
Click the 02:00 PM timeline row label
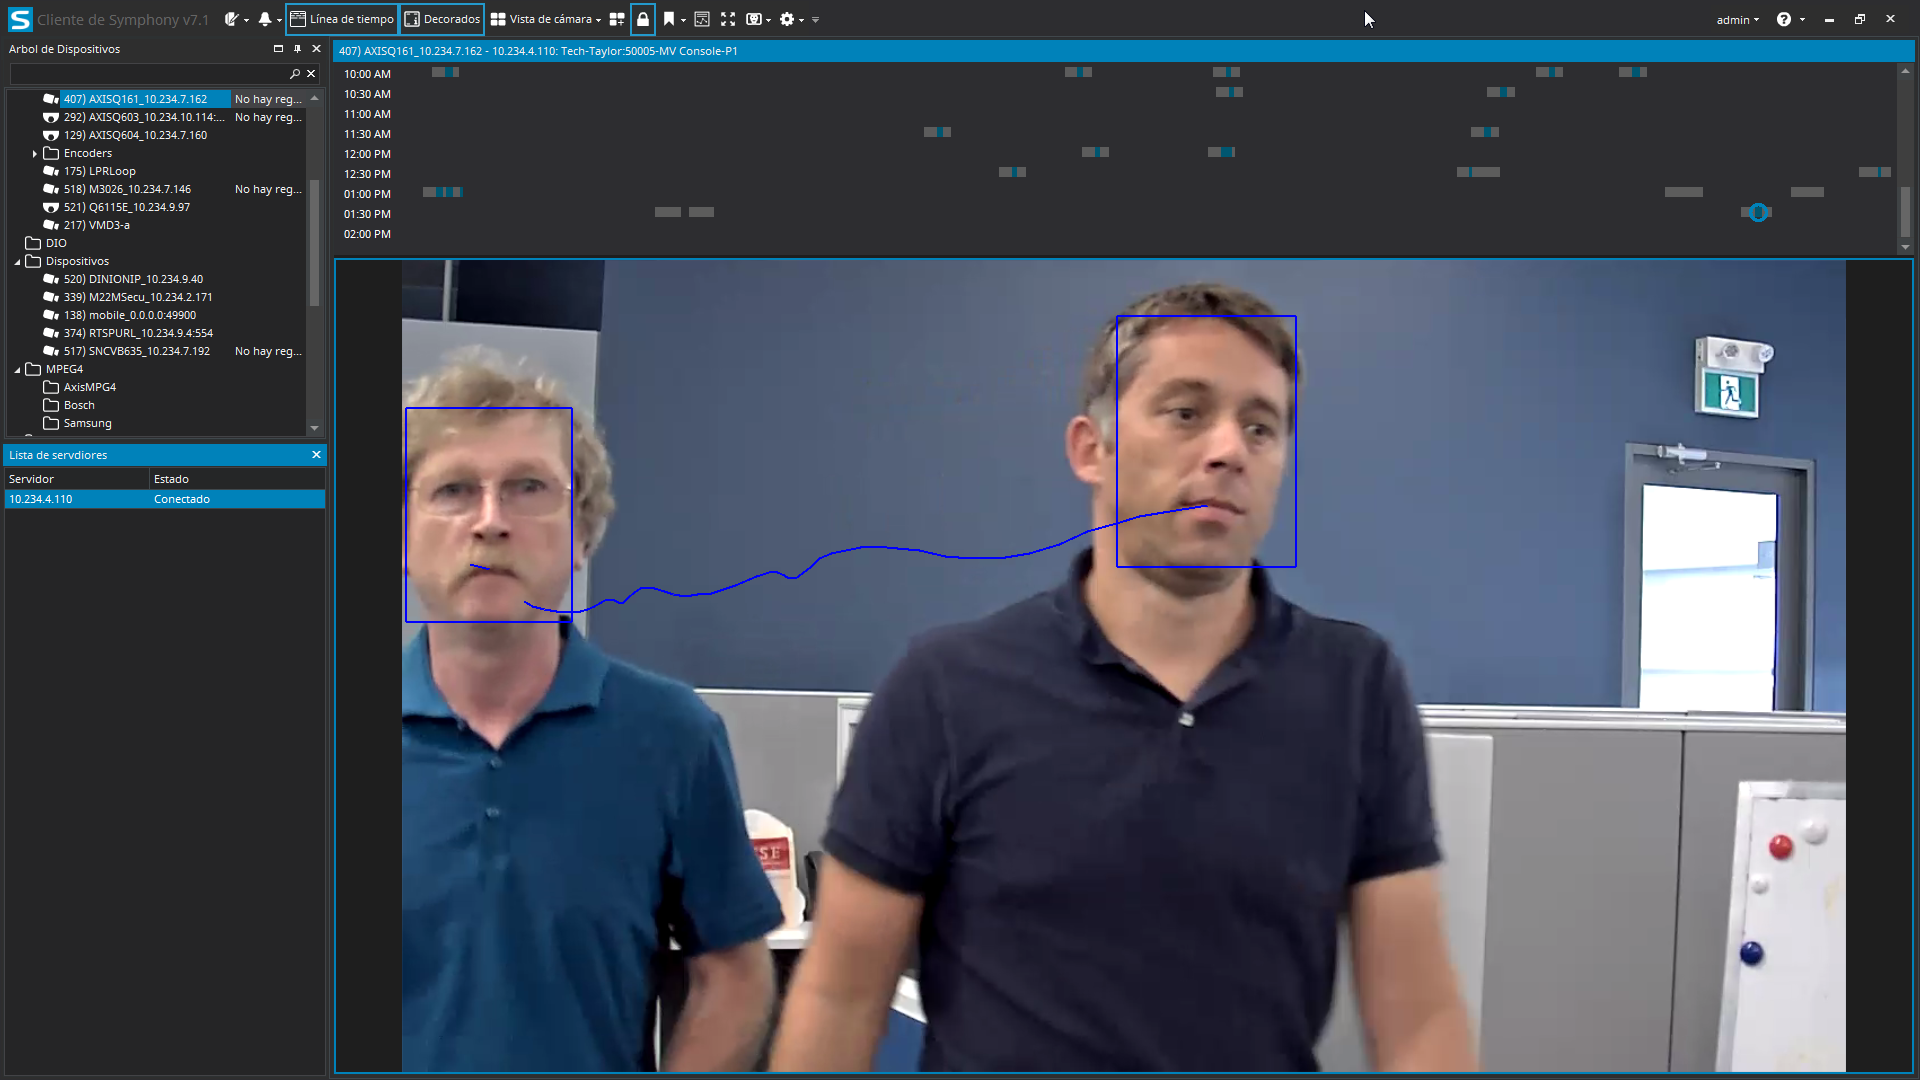click(367, 234)
